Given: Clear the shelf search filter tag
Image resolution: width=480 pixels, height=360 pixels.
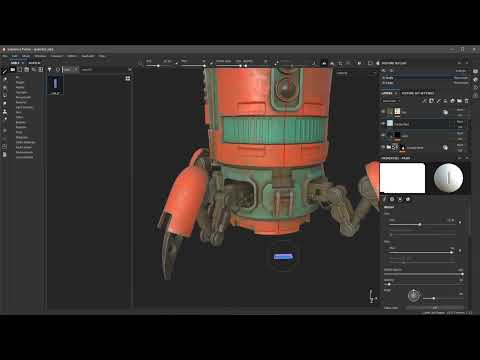Looking at the screenshot, I should pos(76,70).
